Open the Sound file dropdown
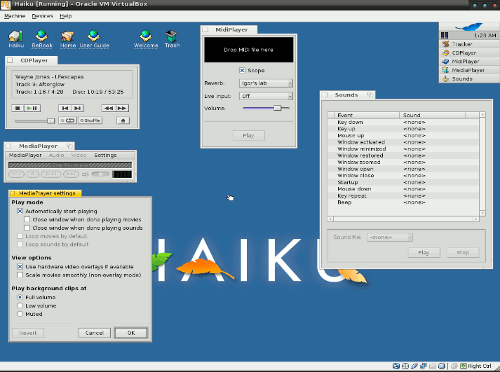500x372 pixels. [x=390, y=237]
